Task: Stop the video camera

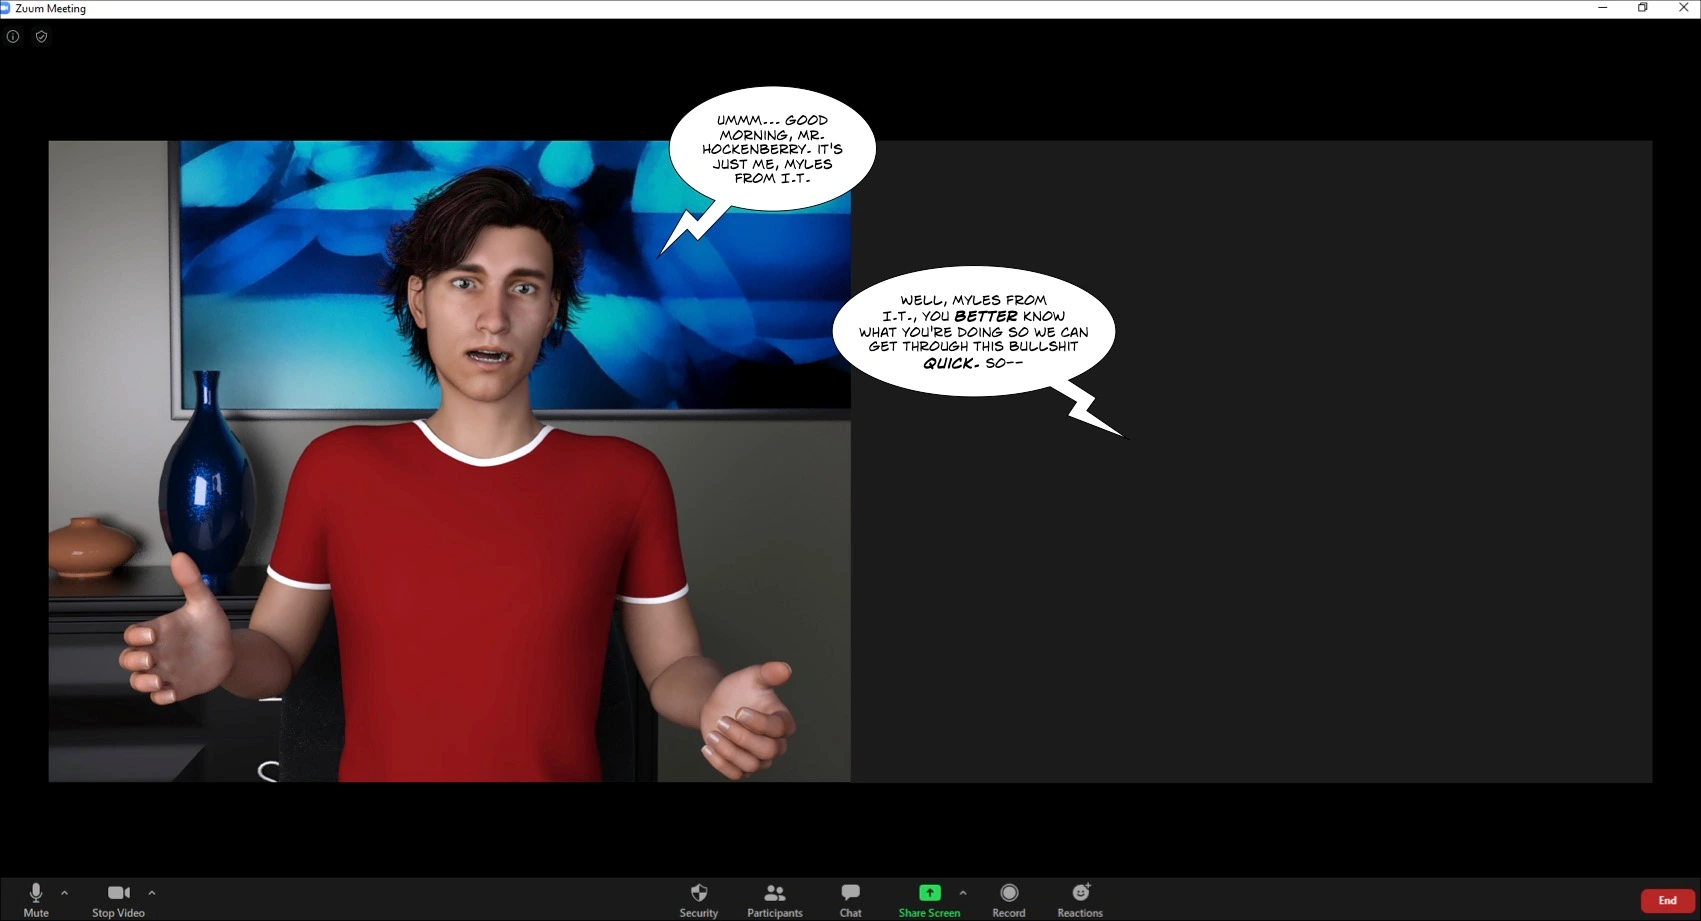Action: [x=118, y=899]
